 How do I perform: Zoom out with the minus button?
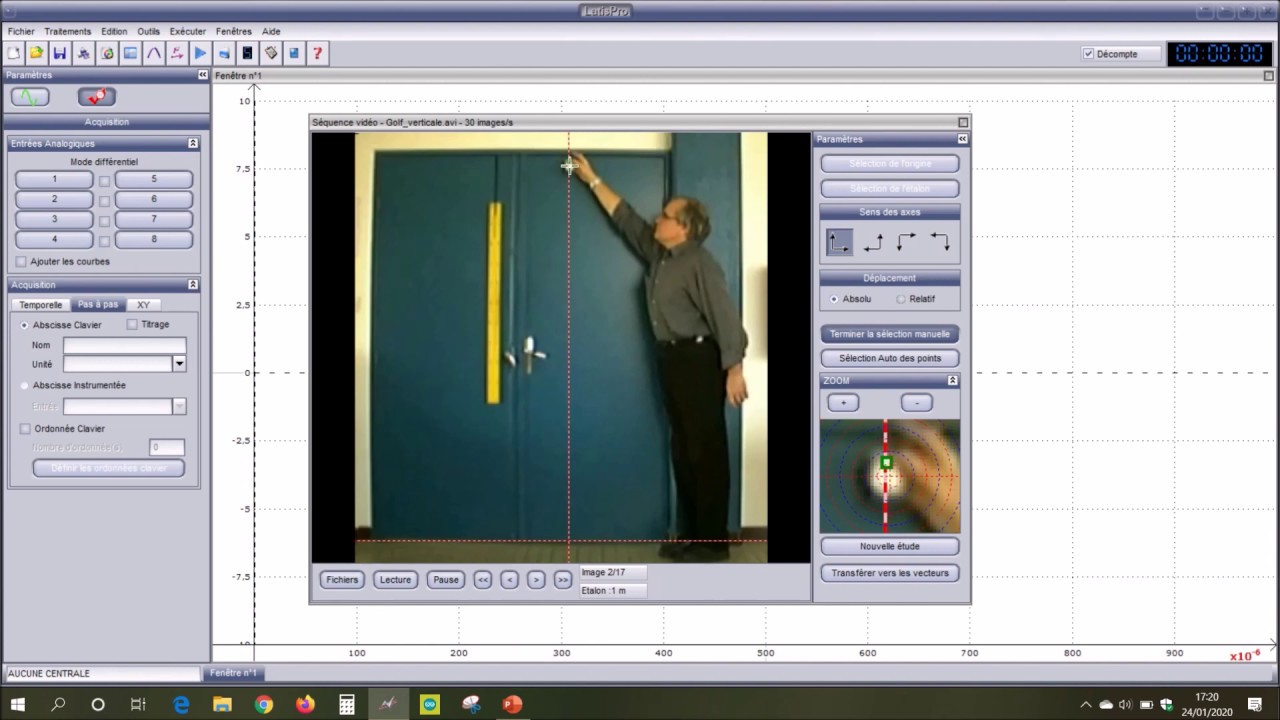(917, 402)
